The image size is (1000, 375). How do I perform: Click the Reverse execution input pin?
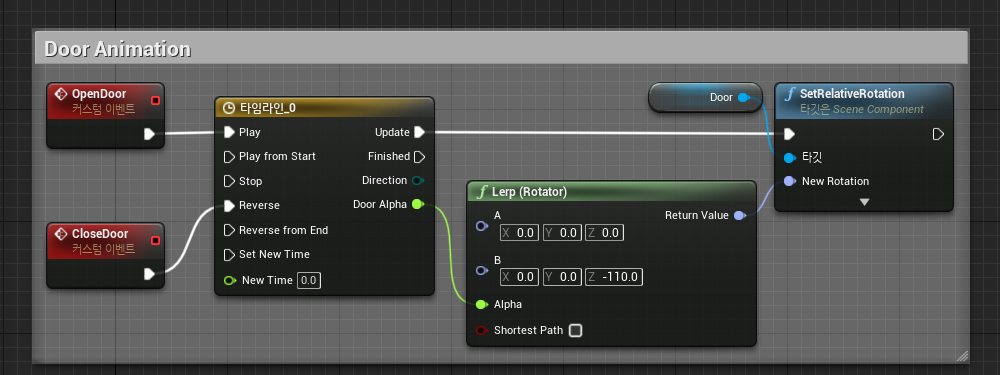230,205
